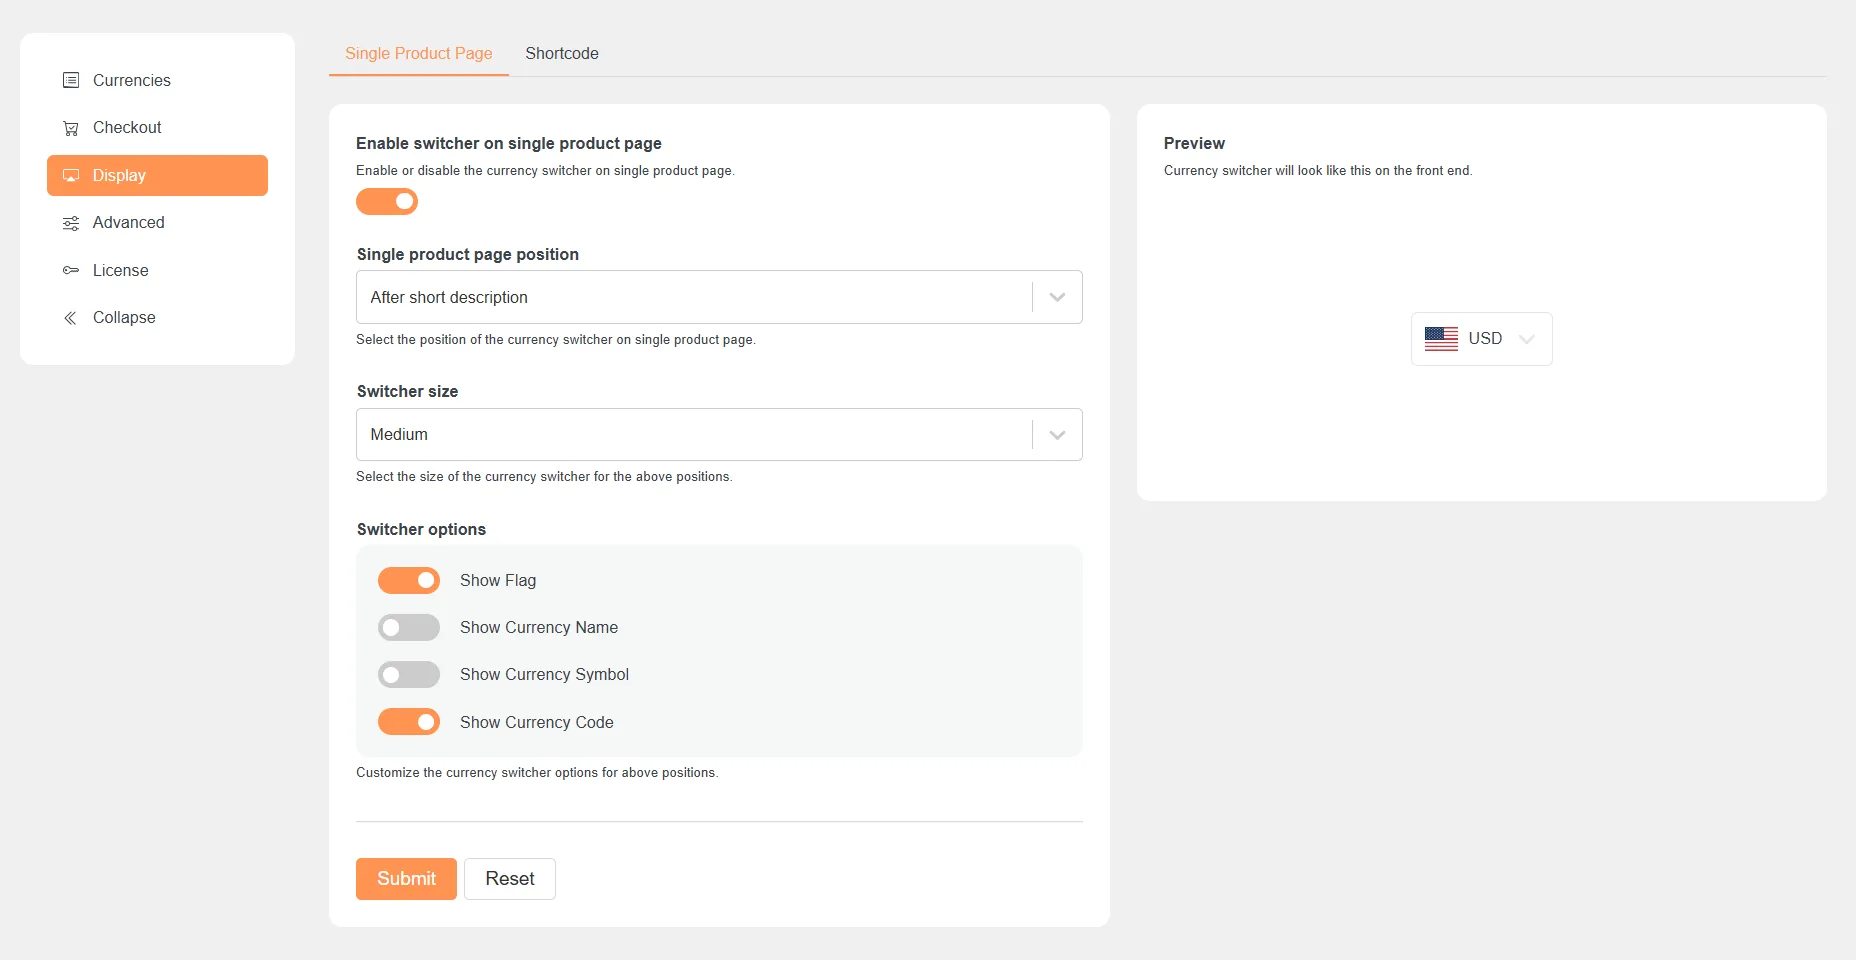The height and width of the screenshot is (960, 1856).
Task: Expand the Switcher size dropdown arrow
Action: click(x=1057, y=435)
